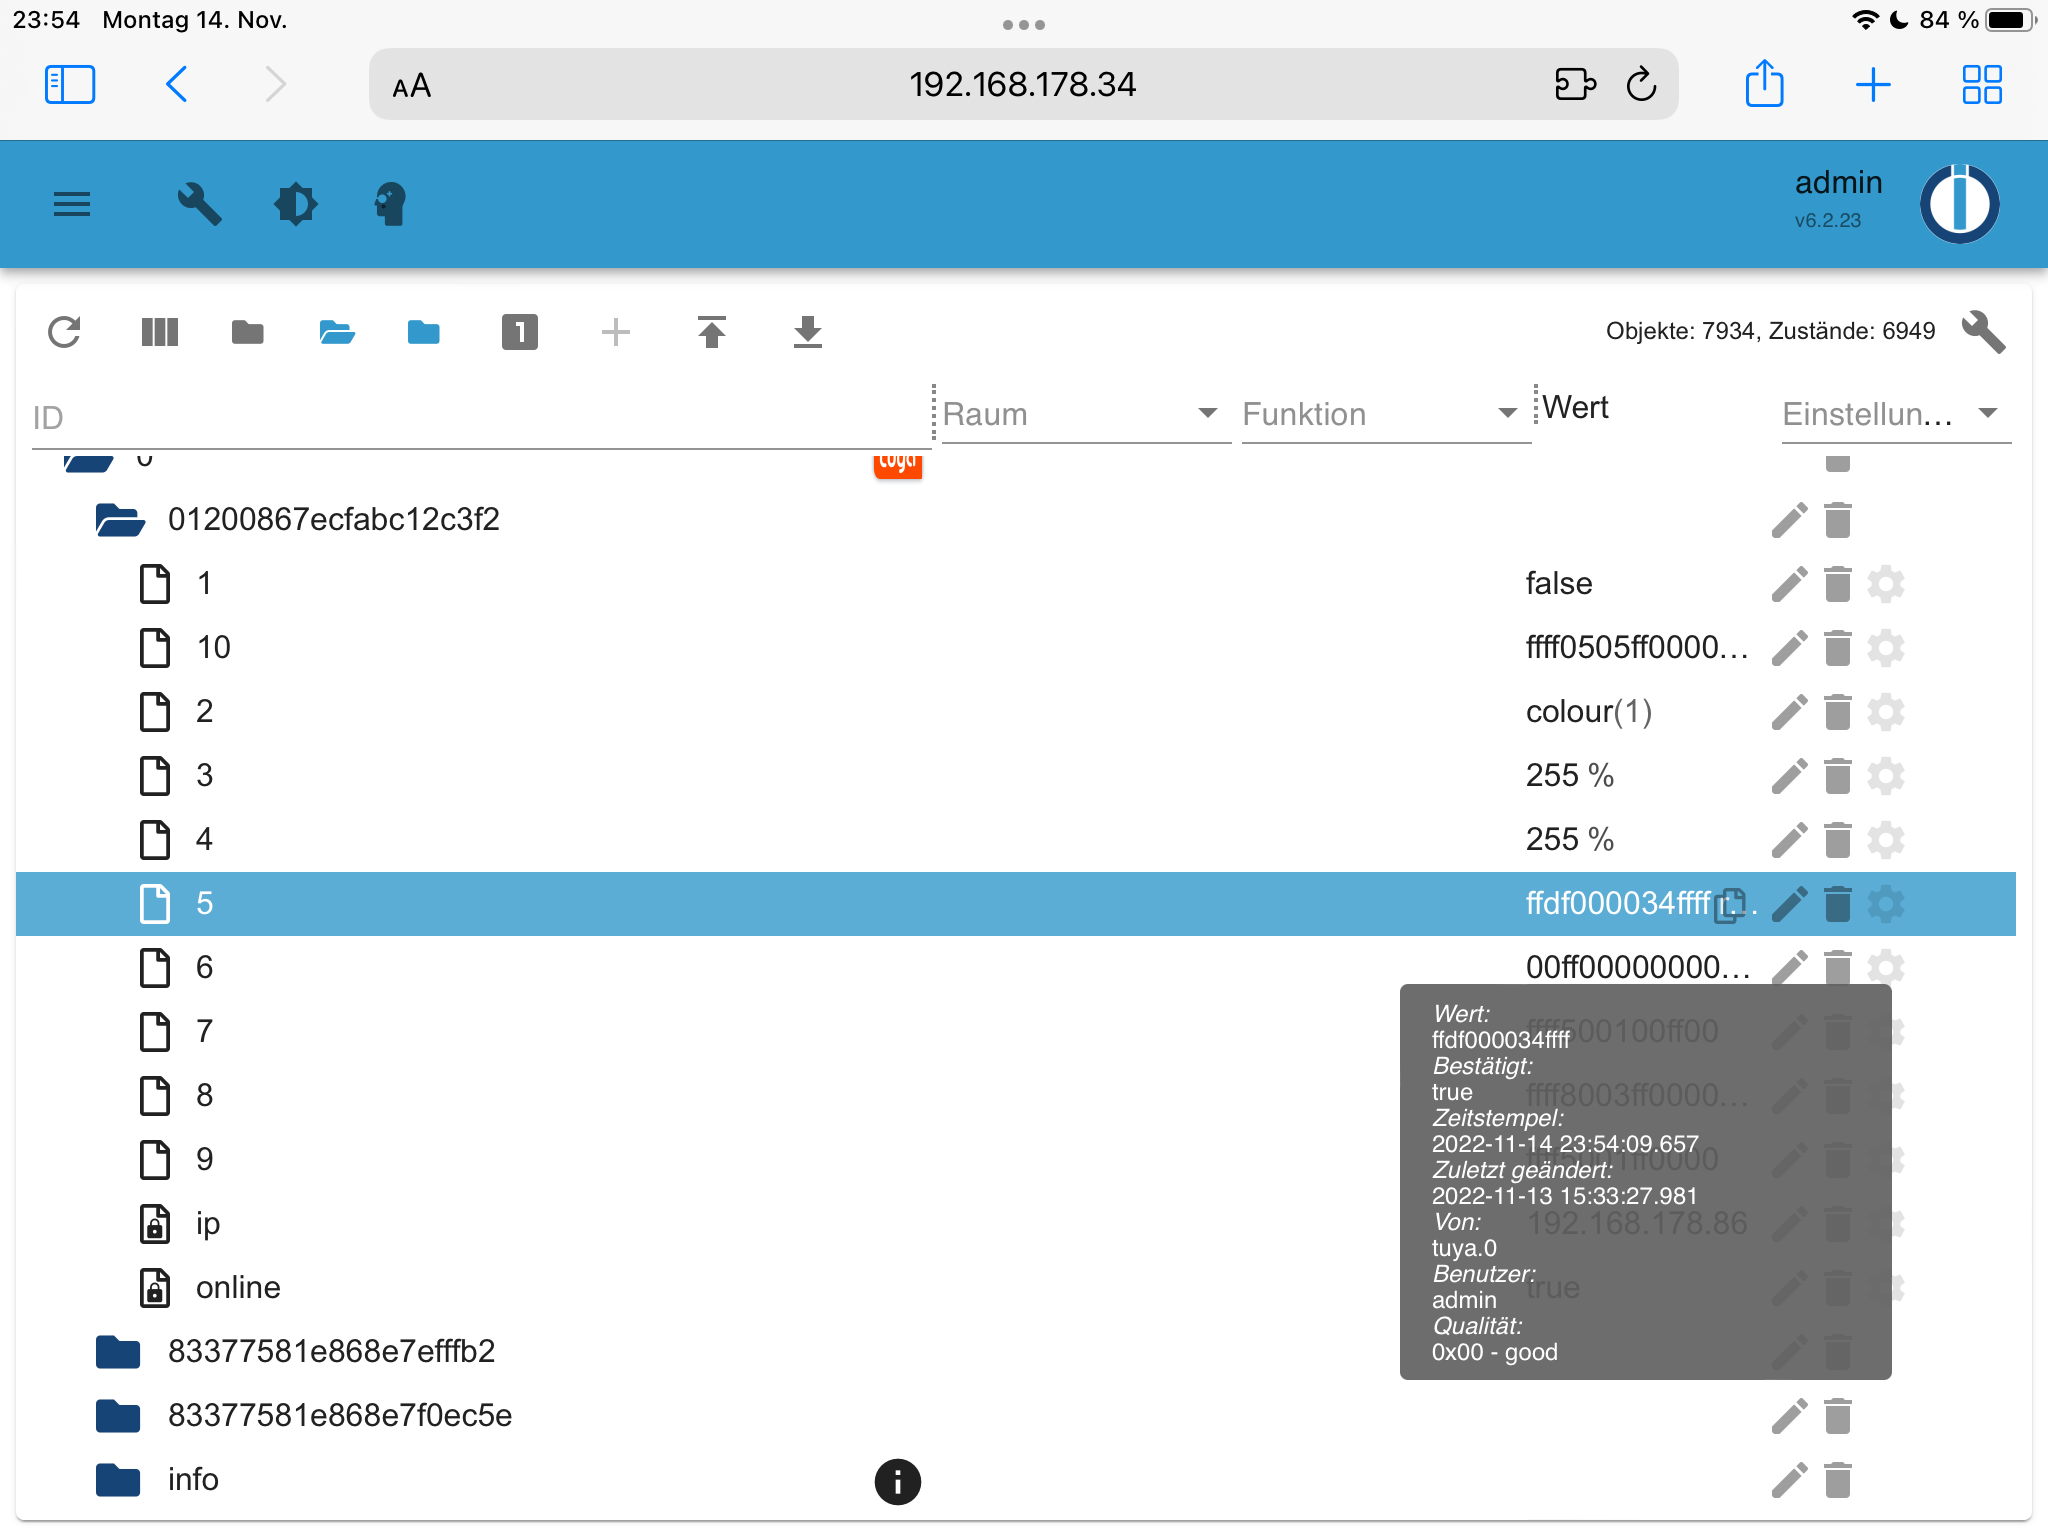Edit state 5 with pencil icon

click(x=1789, y=904)
